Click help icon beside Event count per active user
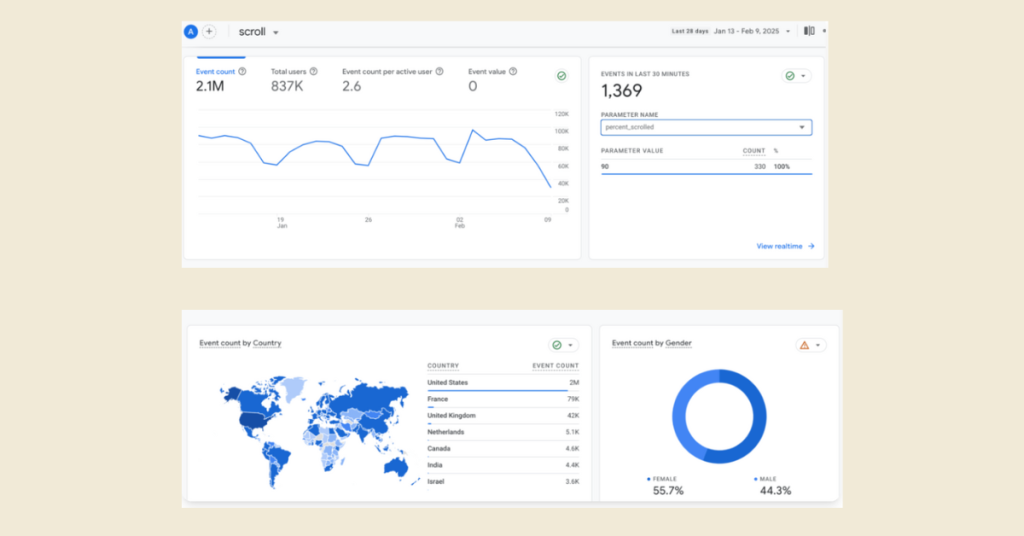Viewport: 1024px width, 536px height. click(440, 72)
